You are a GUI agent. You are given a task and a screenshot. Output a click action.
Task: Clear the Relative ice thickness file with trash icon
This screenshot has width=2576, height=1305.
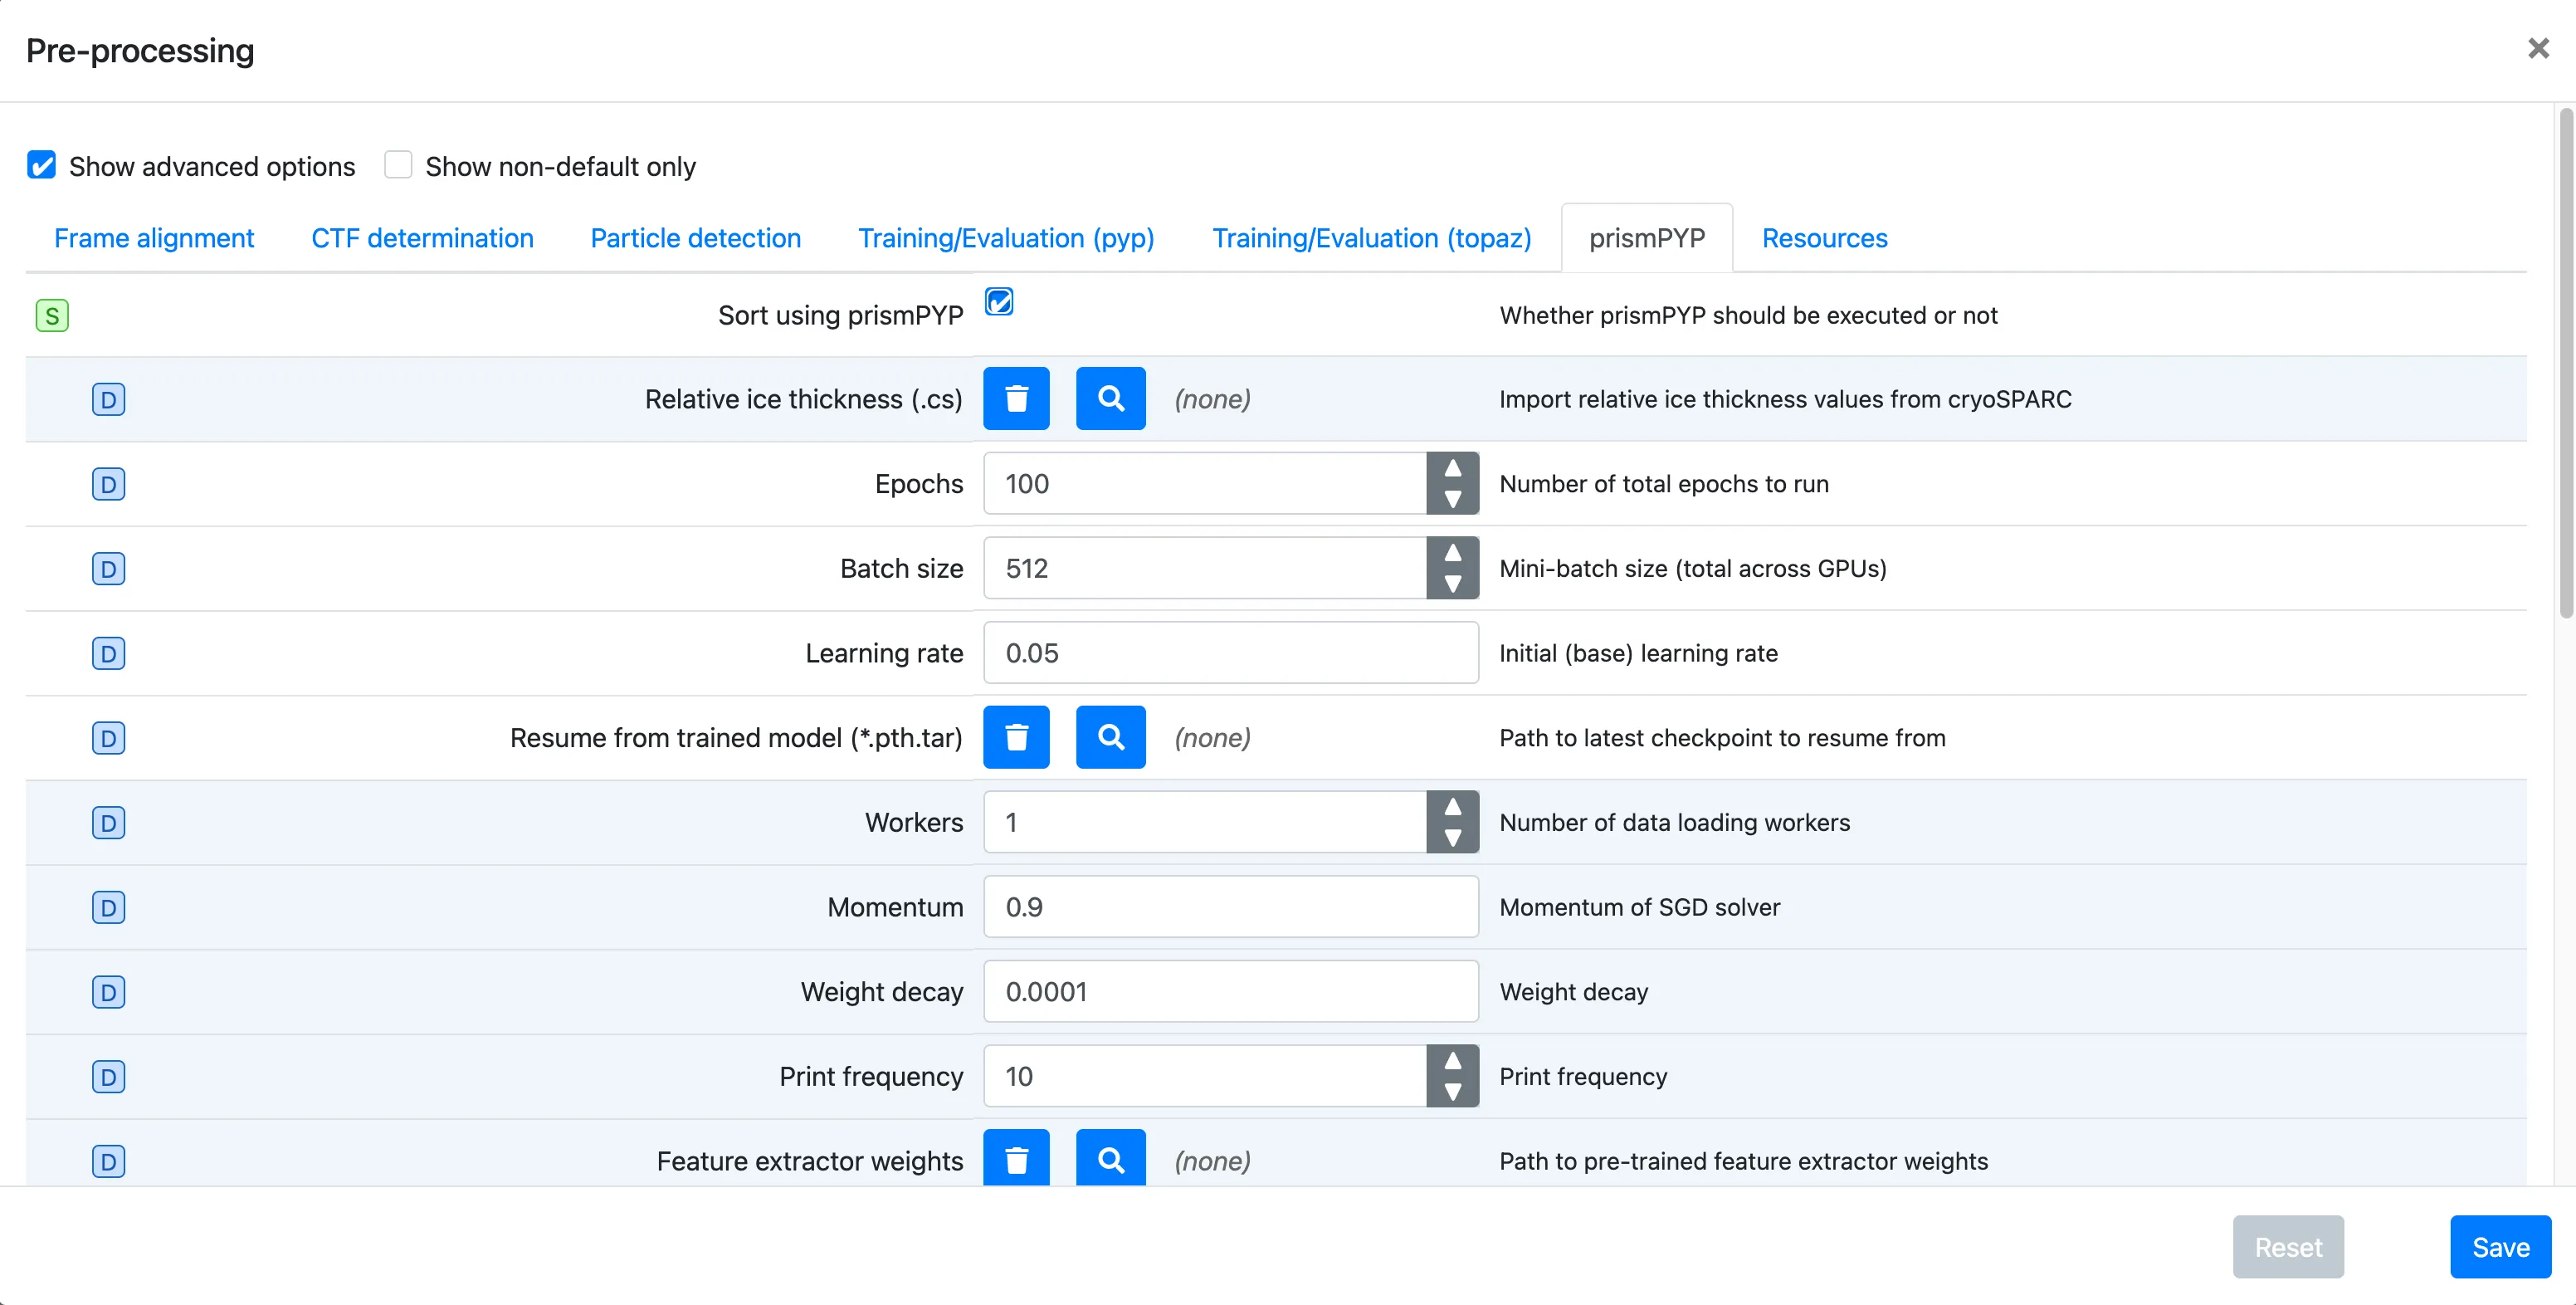(x=1016, y=398)
